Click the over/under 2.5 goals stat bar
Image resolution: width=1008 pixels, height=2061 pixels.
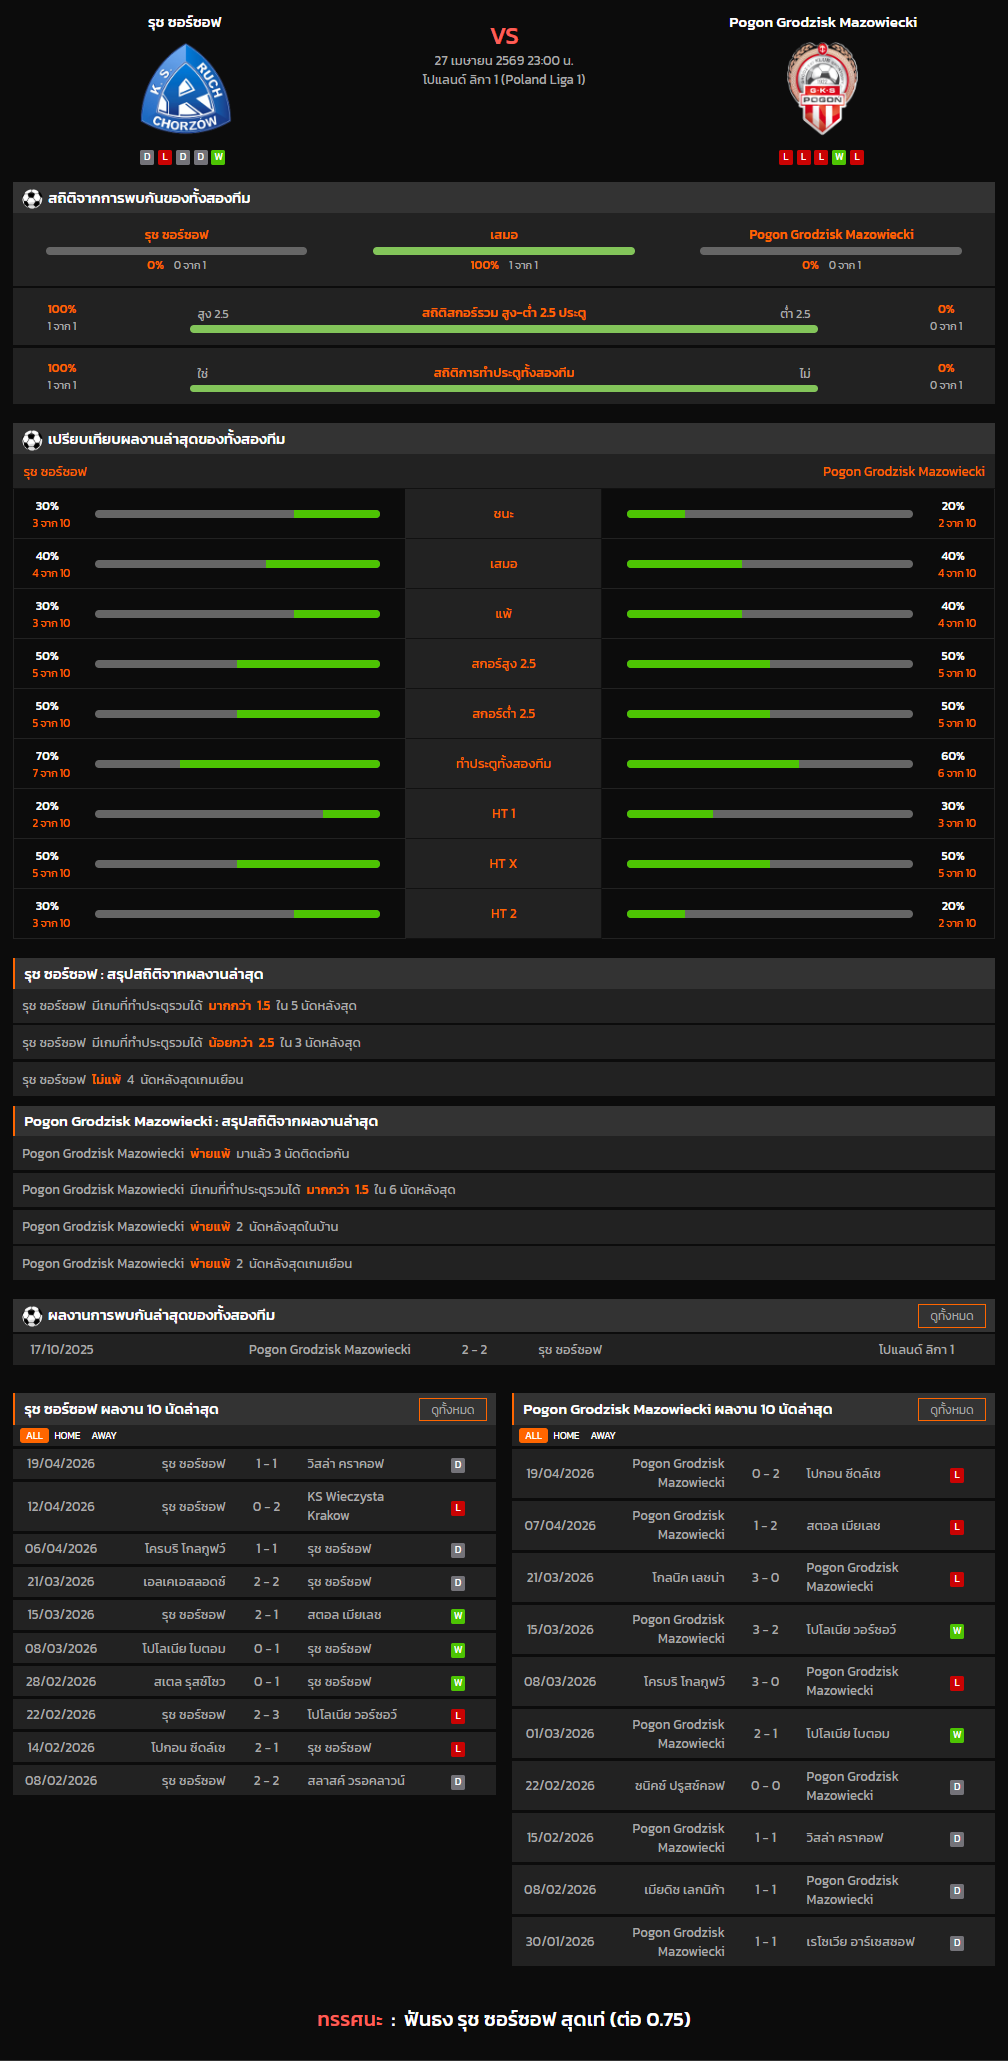point(503,329)
